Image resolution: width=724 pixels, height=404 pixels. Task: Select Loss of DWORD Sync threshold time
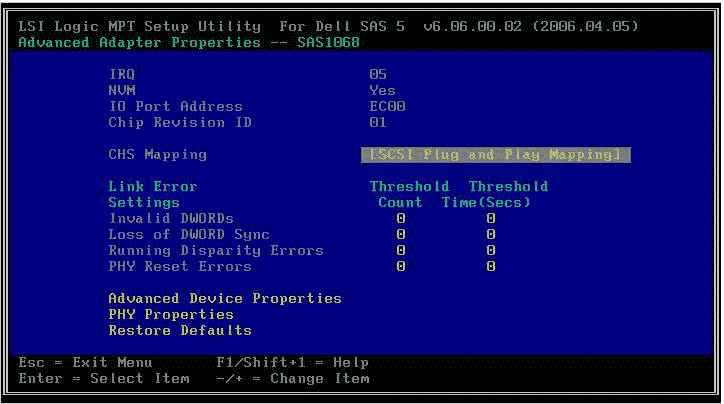(x=490, y=235)
